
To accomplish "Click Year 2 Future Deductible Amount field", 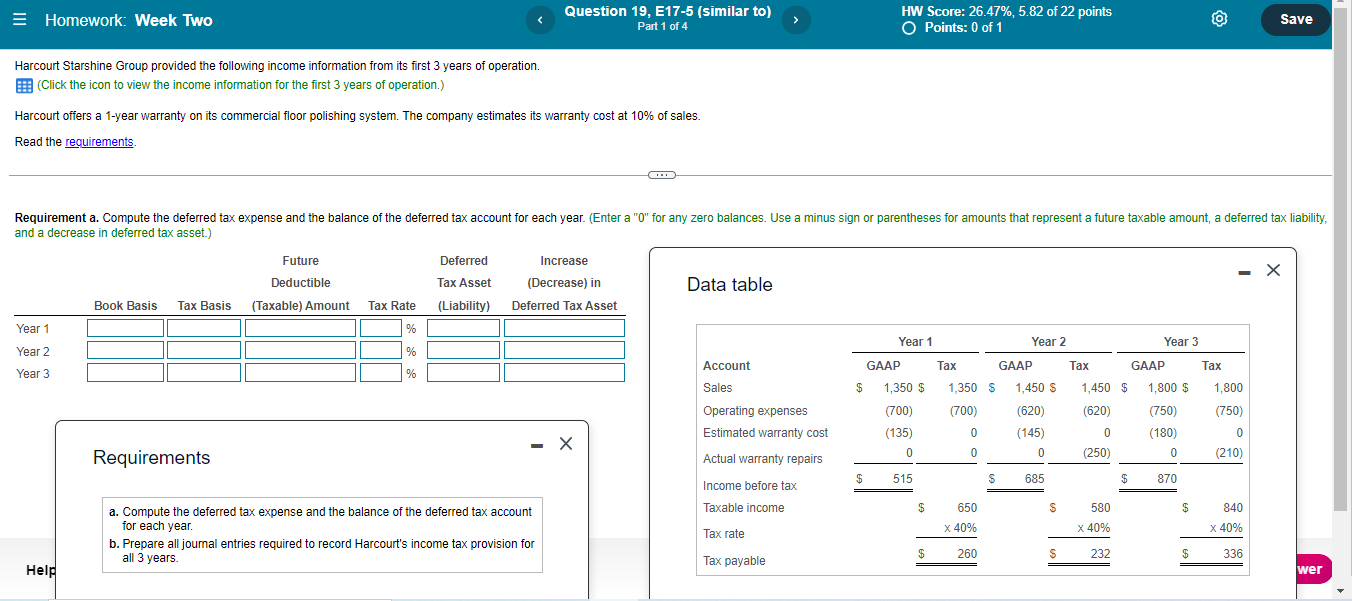I will [301, 350].
